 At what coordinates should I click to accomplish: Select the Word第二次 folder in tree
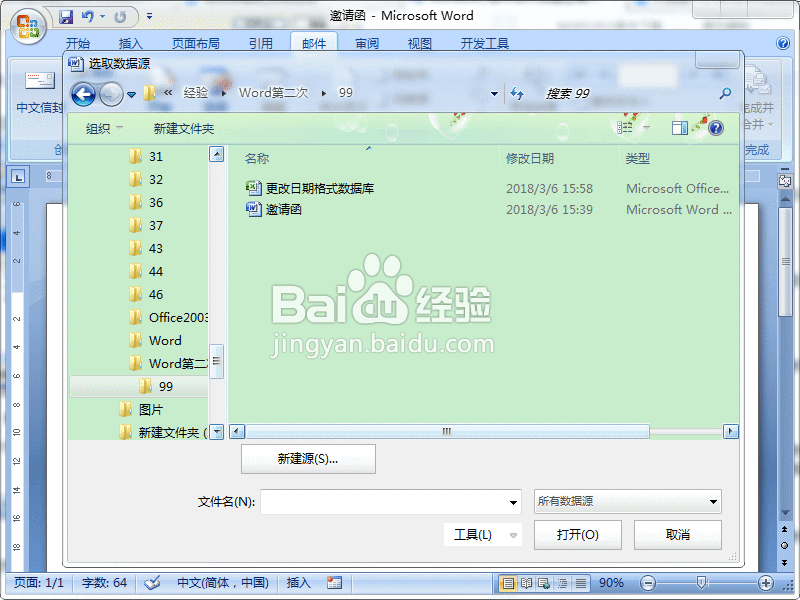(x=168, y=363)
